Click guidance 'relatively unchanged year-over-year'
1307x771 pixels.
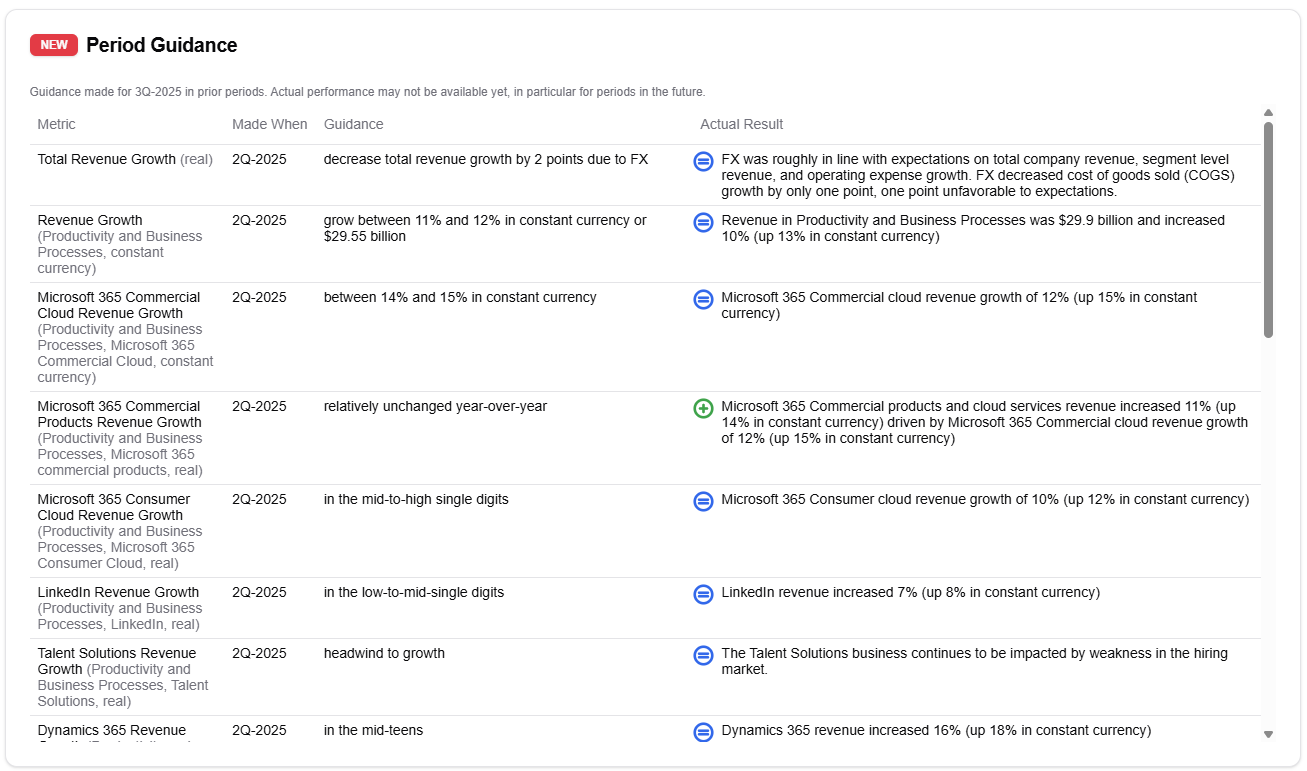click(435, 406)
